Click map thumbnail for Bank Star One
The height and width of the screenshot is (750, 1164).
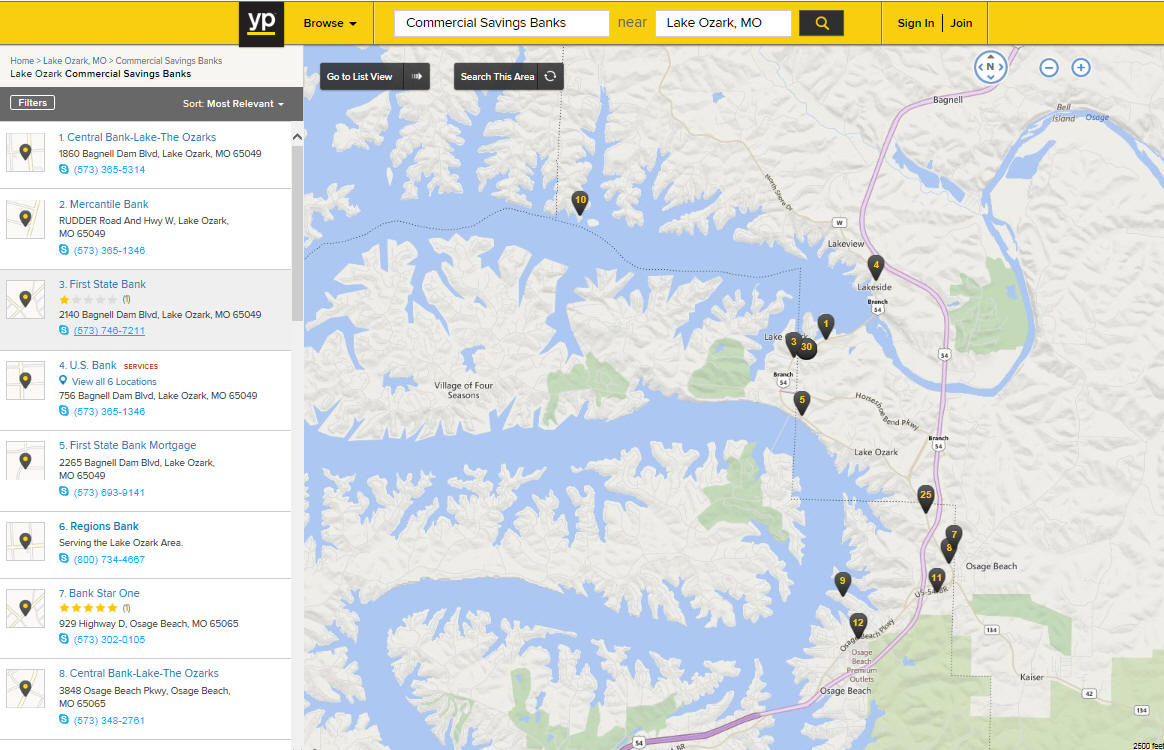coord(25,608)
